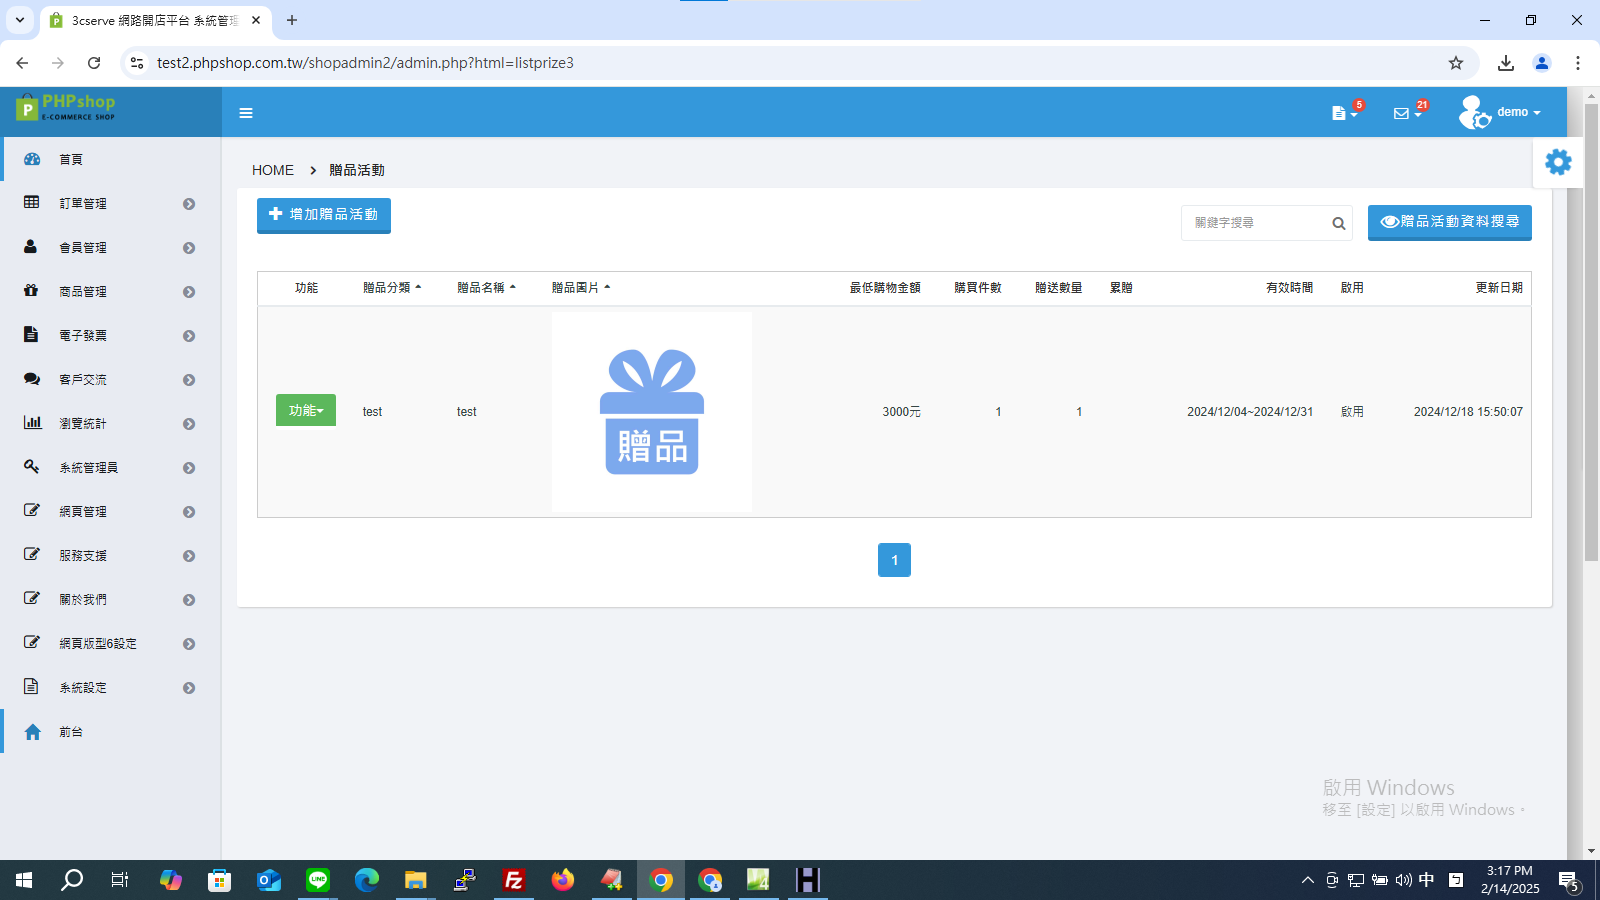Toggle the hamburger sidebar menu icon
The height and width of the screenshot is (900, 1600).
[246, 113]
